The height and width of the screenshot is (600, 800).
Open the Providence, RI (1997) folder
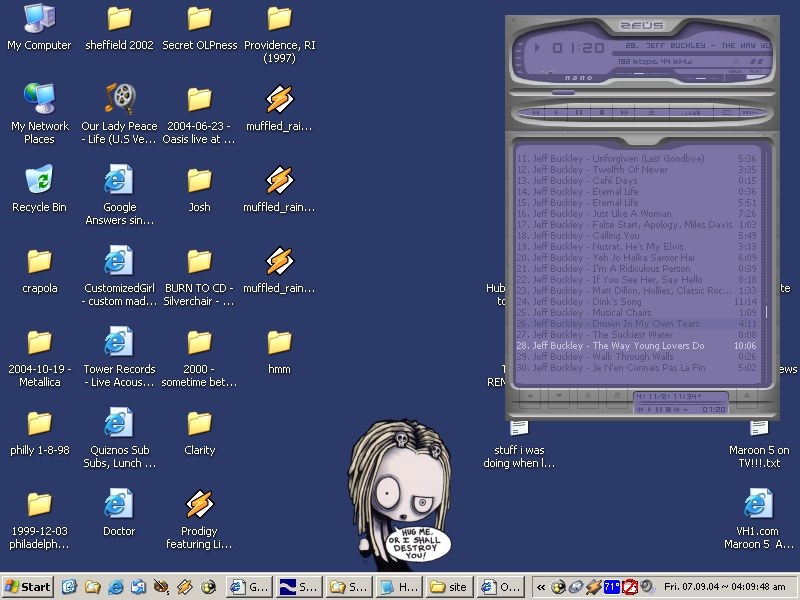(280, 34)
